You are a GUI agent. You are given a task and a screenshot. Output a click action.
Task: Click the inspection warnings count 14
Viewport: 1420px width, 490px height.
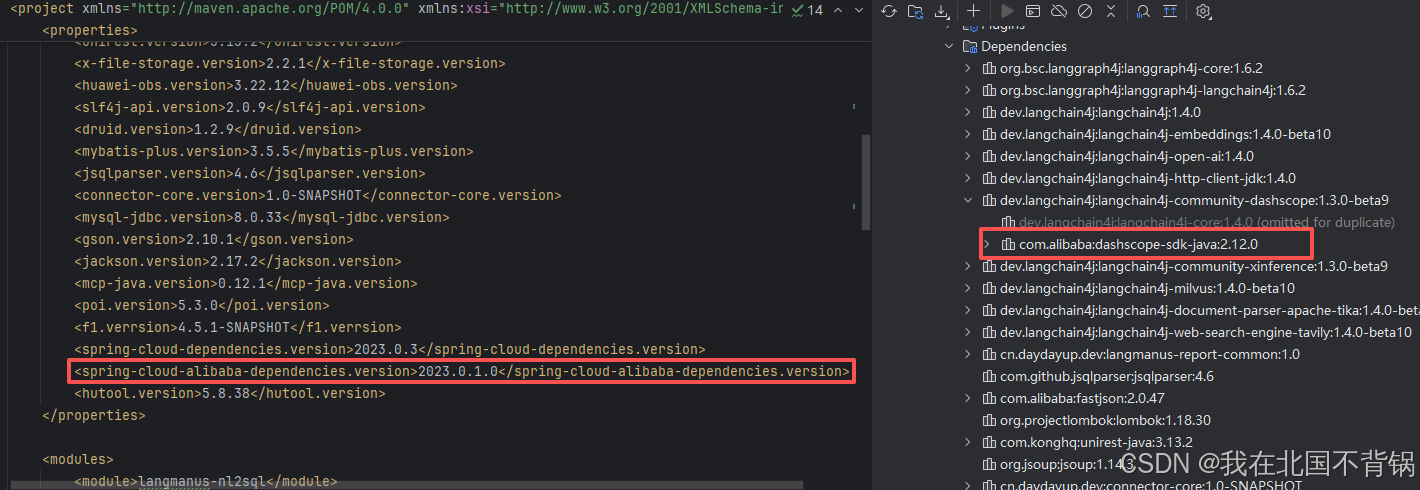click(807, 10)
